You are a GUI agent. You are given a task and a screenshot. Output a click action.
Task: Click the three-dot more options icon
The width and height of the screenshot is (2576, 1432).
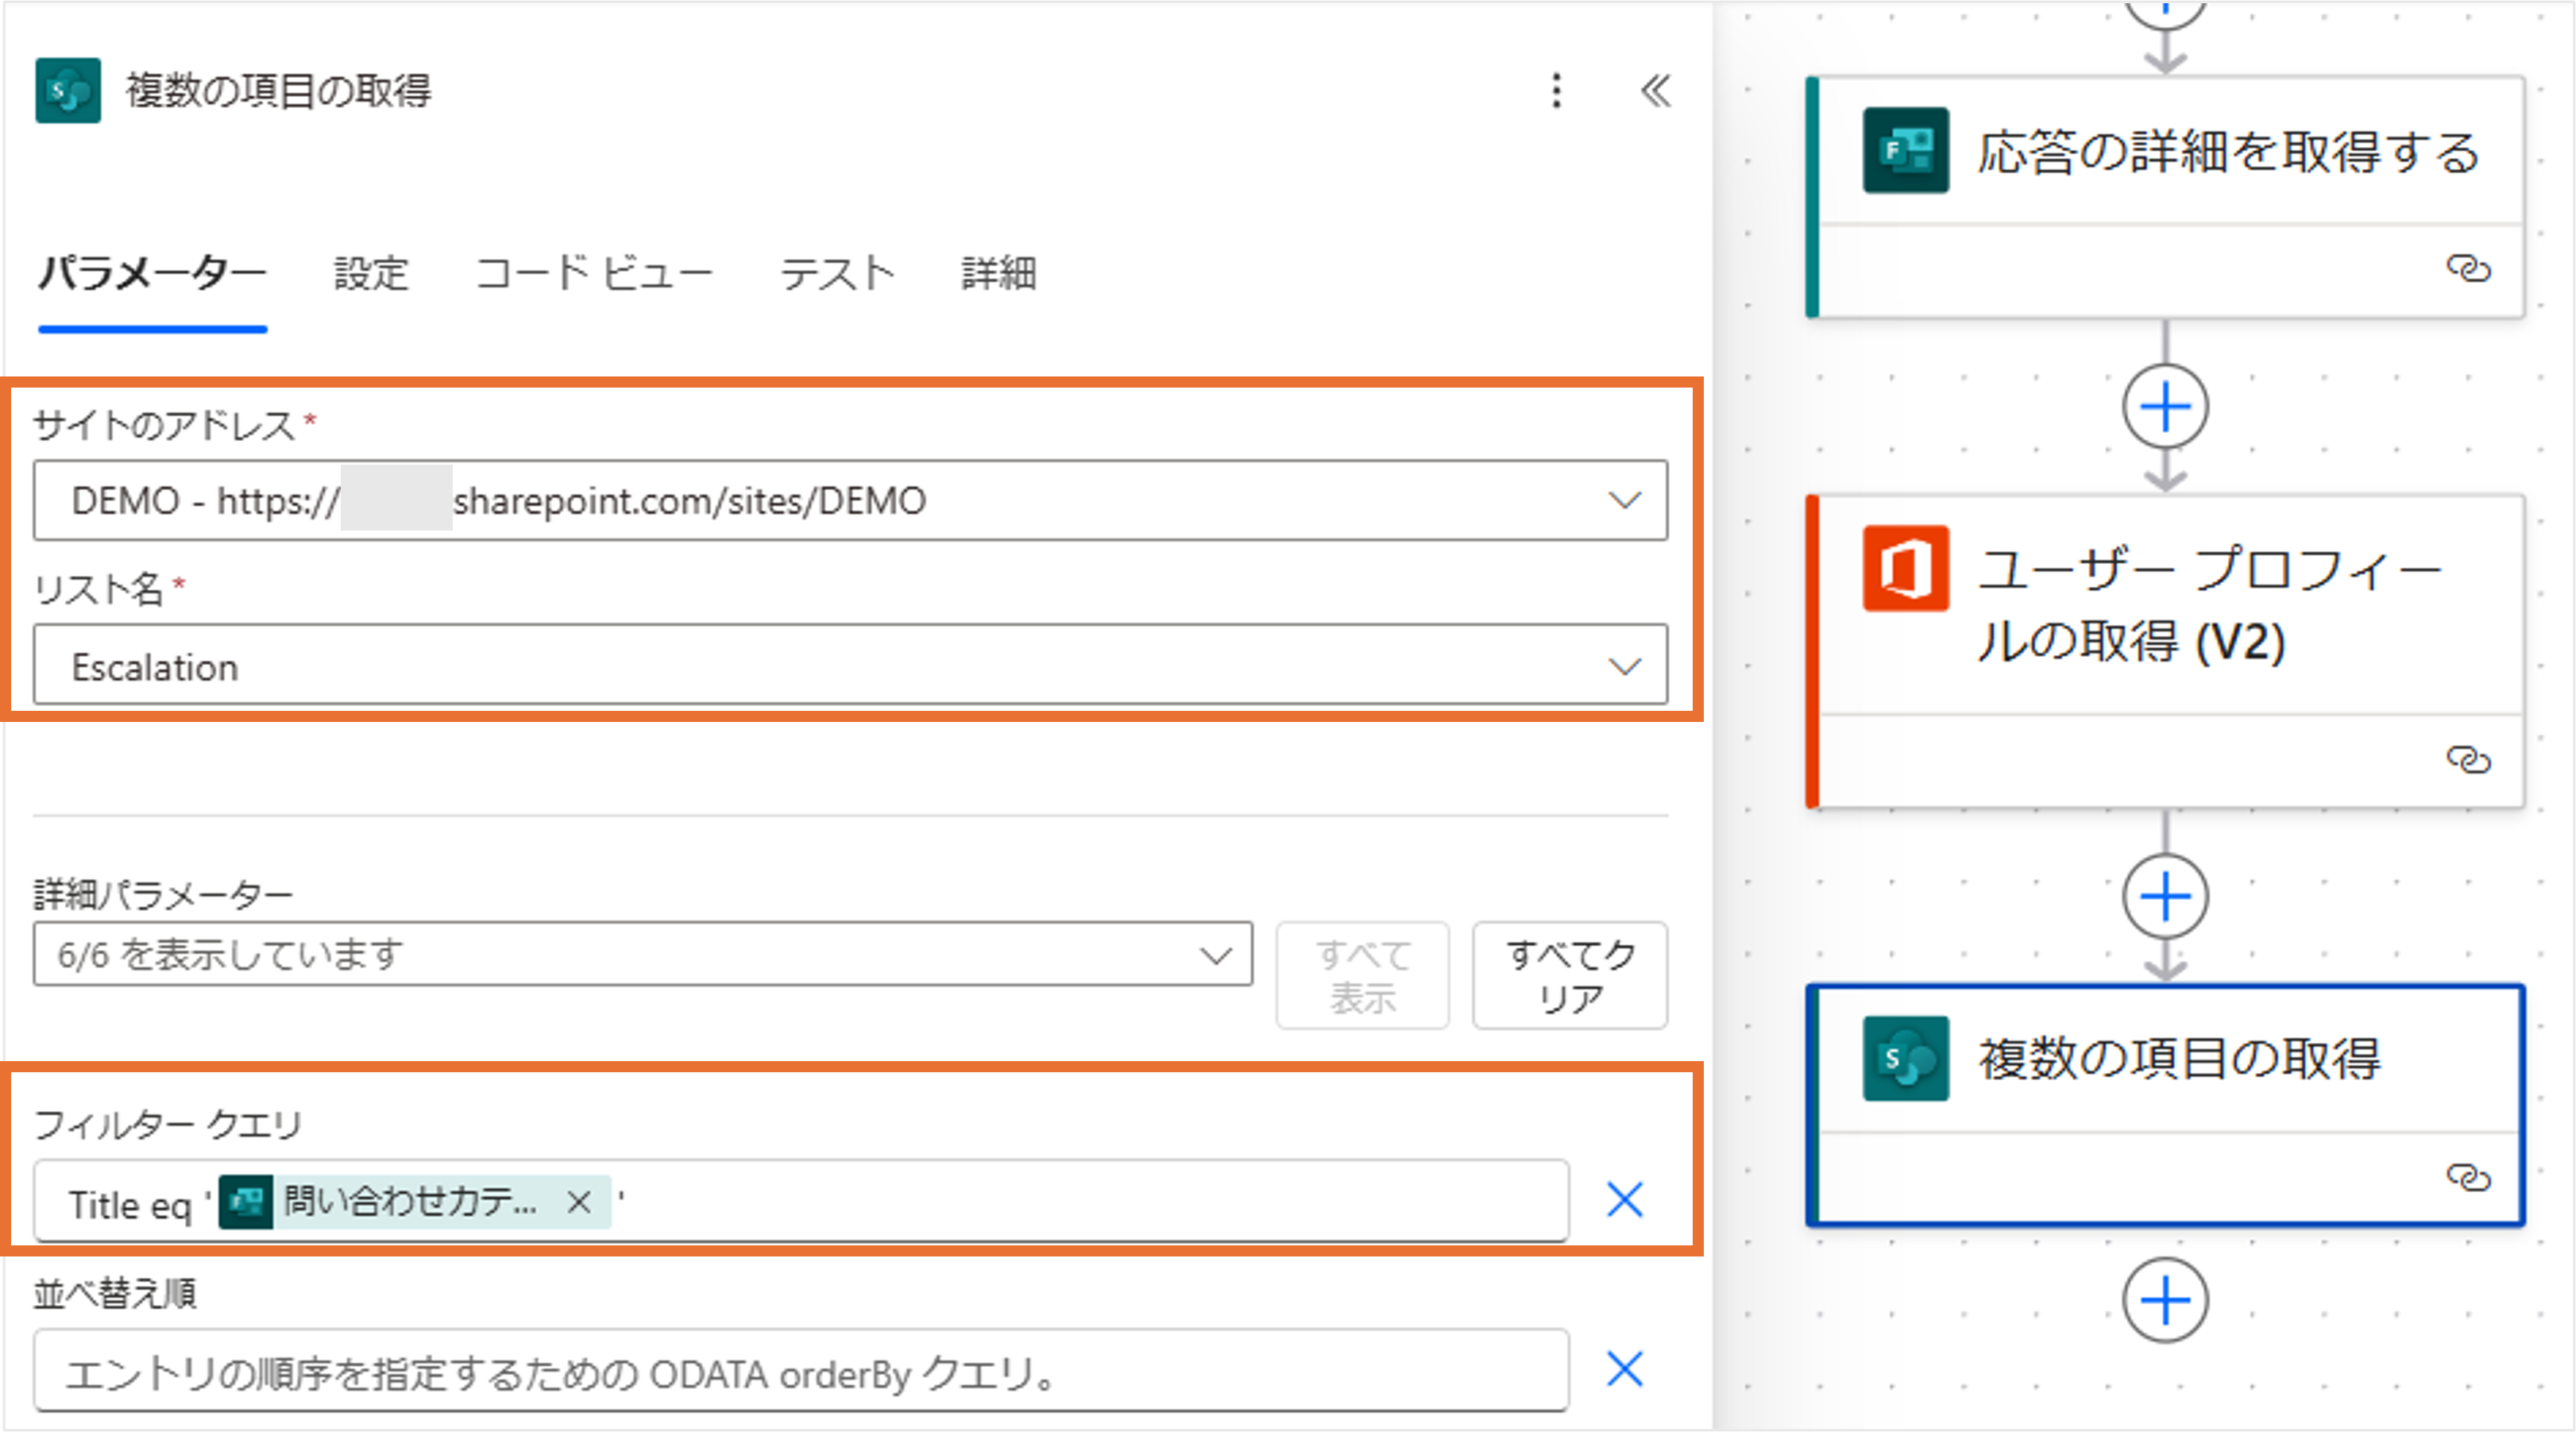tap(1556, 91)
